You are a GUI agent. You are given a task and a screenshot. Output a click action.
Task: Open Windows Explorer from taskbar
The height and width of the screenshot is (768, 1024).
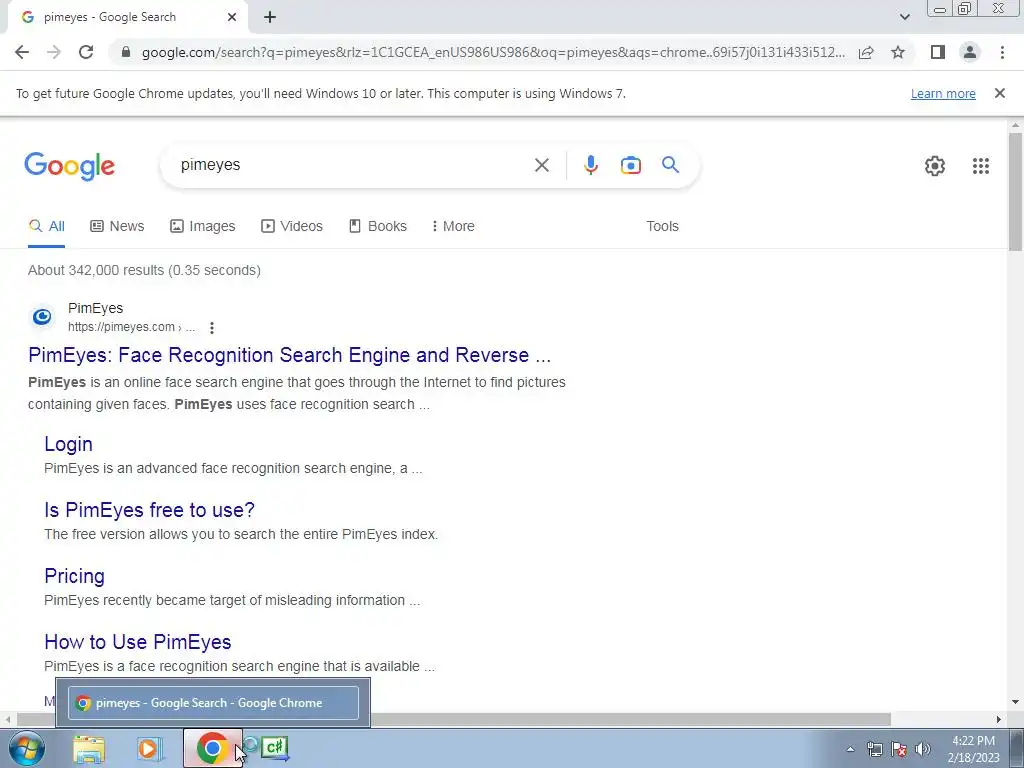[88, 748]
